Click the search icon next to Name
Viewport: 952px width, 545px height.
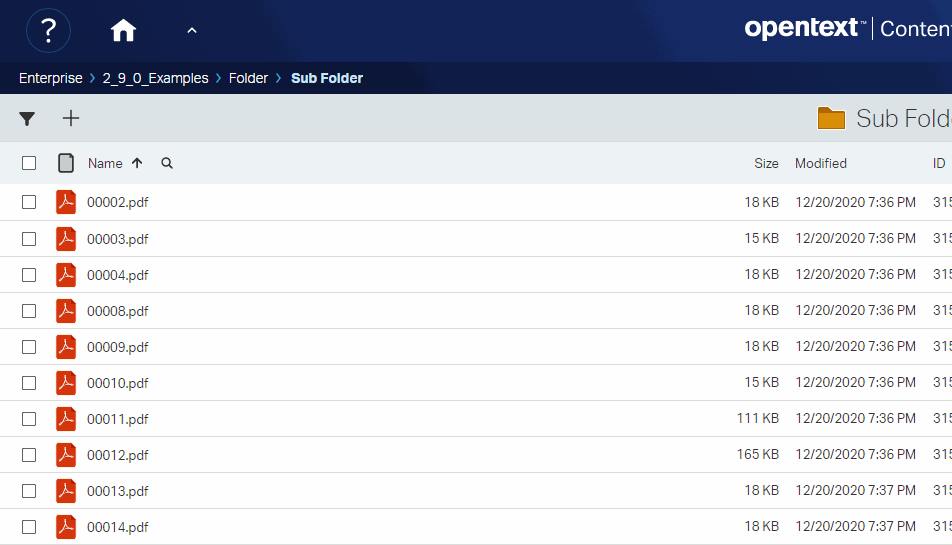[167, 163]
